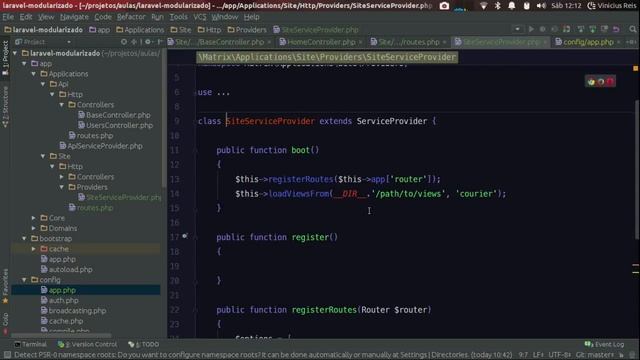The height and width of the screenshot is (360, 640).
Task: Toggle the Event Log tool window
Action: (604, 344)
